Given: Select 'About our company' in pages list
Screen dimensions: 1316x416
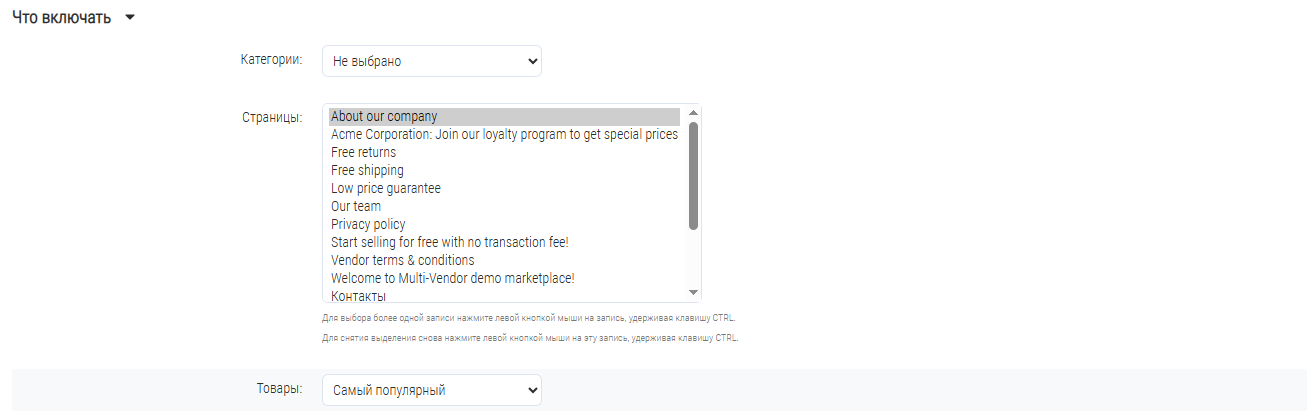Looking at the screenshot, I should click(504, 116).
